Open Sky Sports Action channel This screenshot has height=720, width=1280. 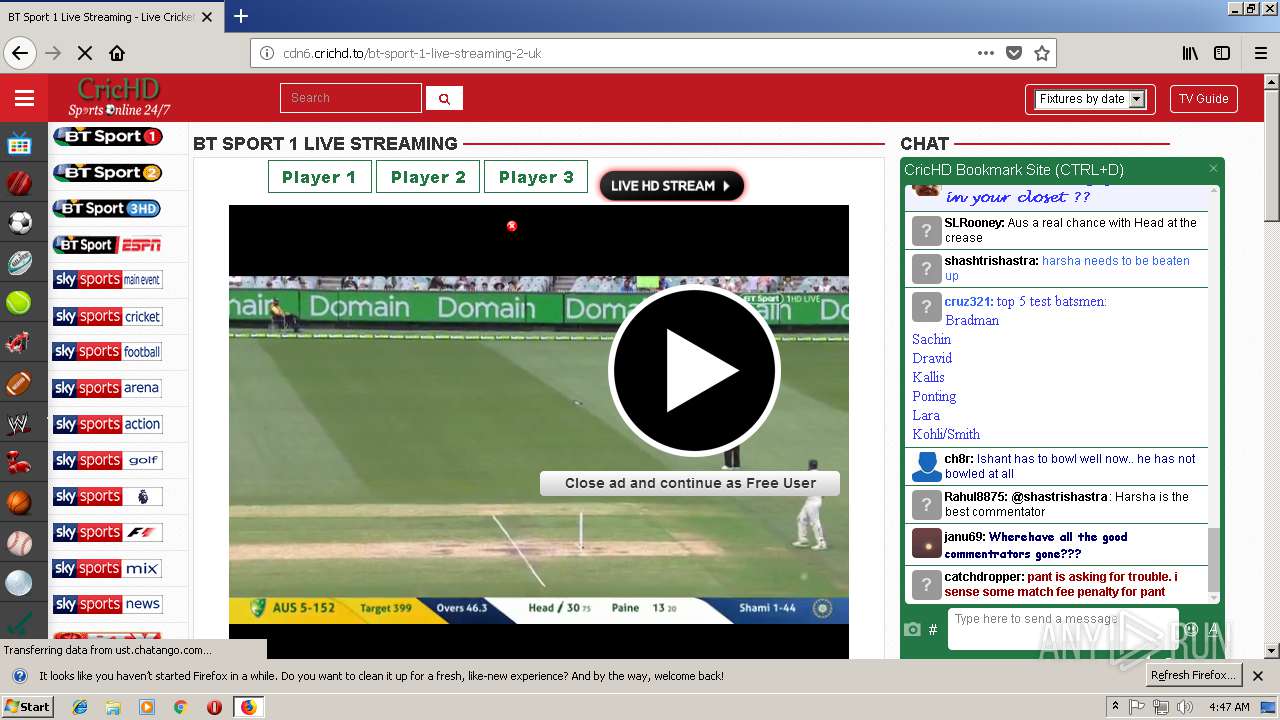[x=107, y=424]
